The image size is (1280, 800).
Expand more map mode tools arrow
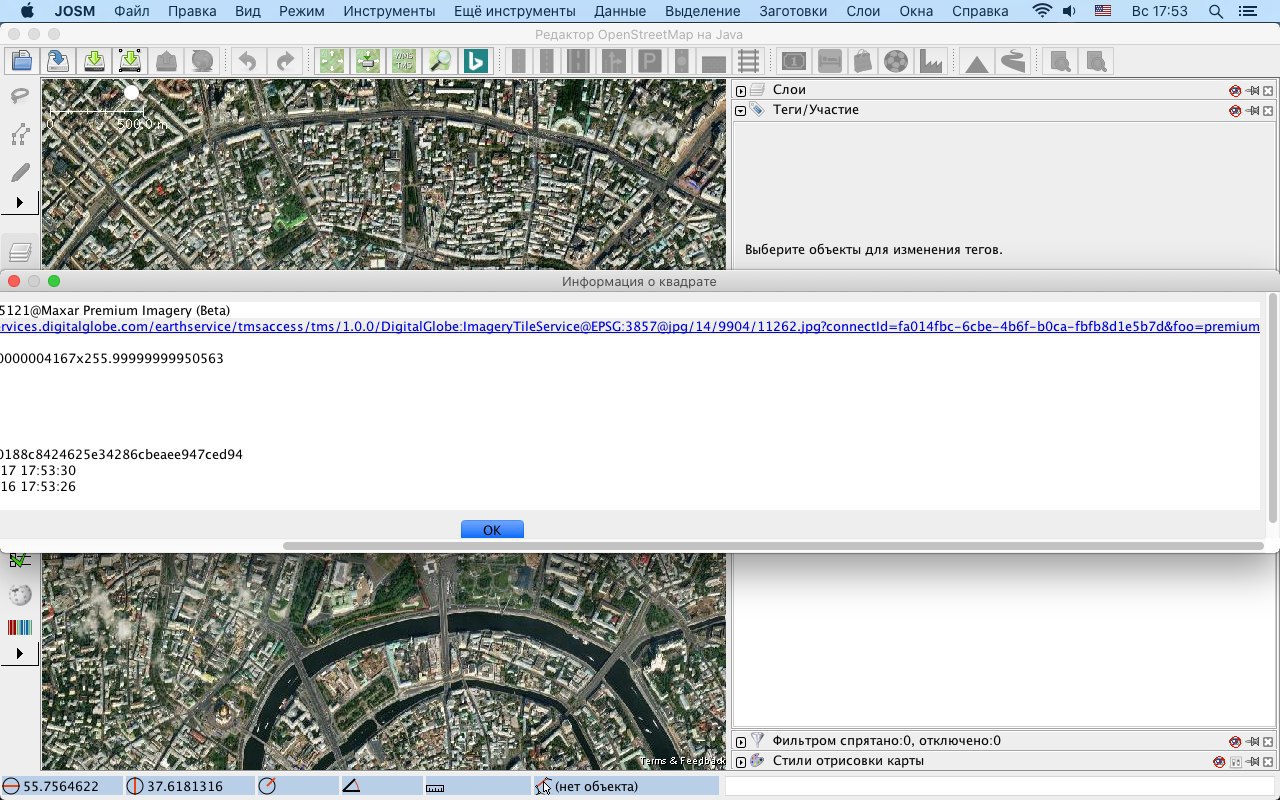tap(20, 203)
